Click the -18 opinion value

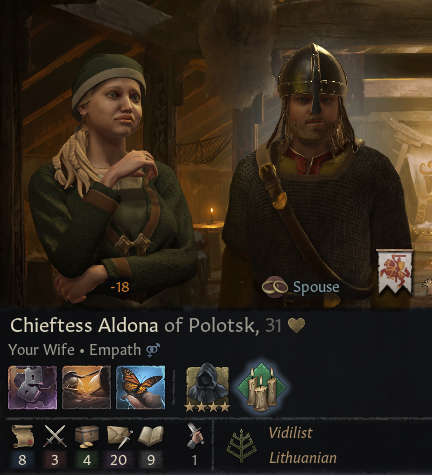pyautogui.click(x=120, y=287)
